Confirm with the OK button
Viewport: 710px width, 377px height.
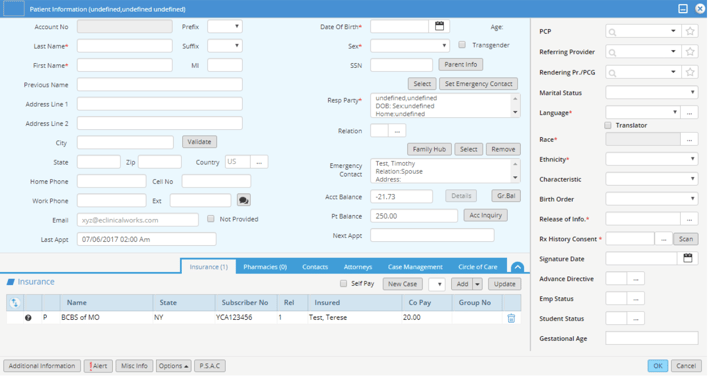pyautogui.click(x=657, y=366)
